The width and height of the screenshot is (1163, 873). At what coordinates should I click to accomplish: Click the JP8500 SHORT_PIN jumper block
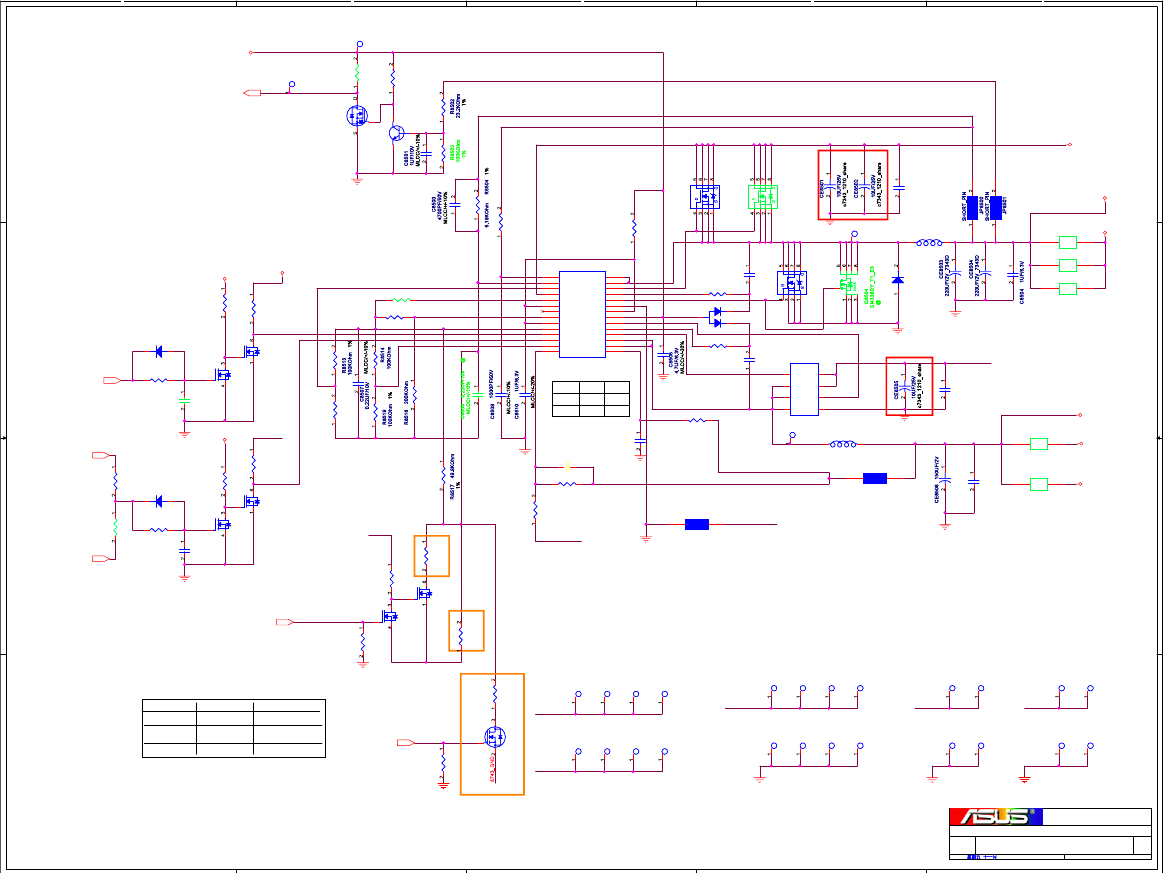(x=972, y=208)
